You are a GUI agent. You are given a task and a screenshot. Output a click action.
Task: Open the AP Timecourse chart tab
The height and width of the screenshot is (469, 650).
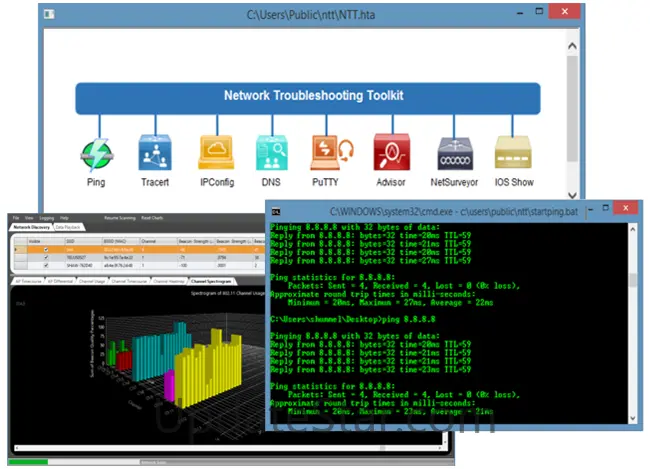[x=28, y=281]
